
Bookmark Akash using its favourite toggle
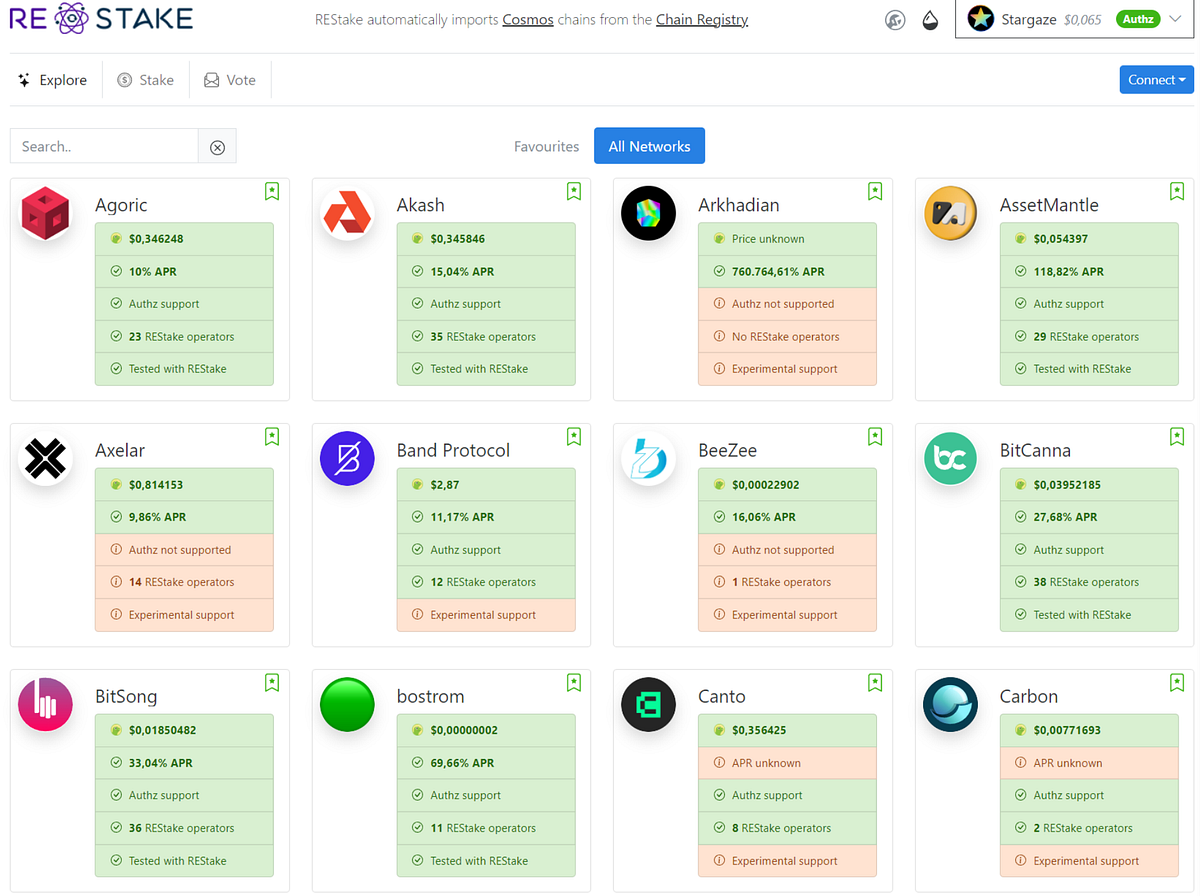point(573,191)
